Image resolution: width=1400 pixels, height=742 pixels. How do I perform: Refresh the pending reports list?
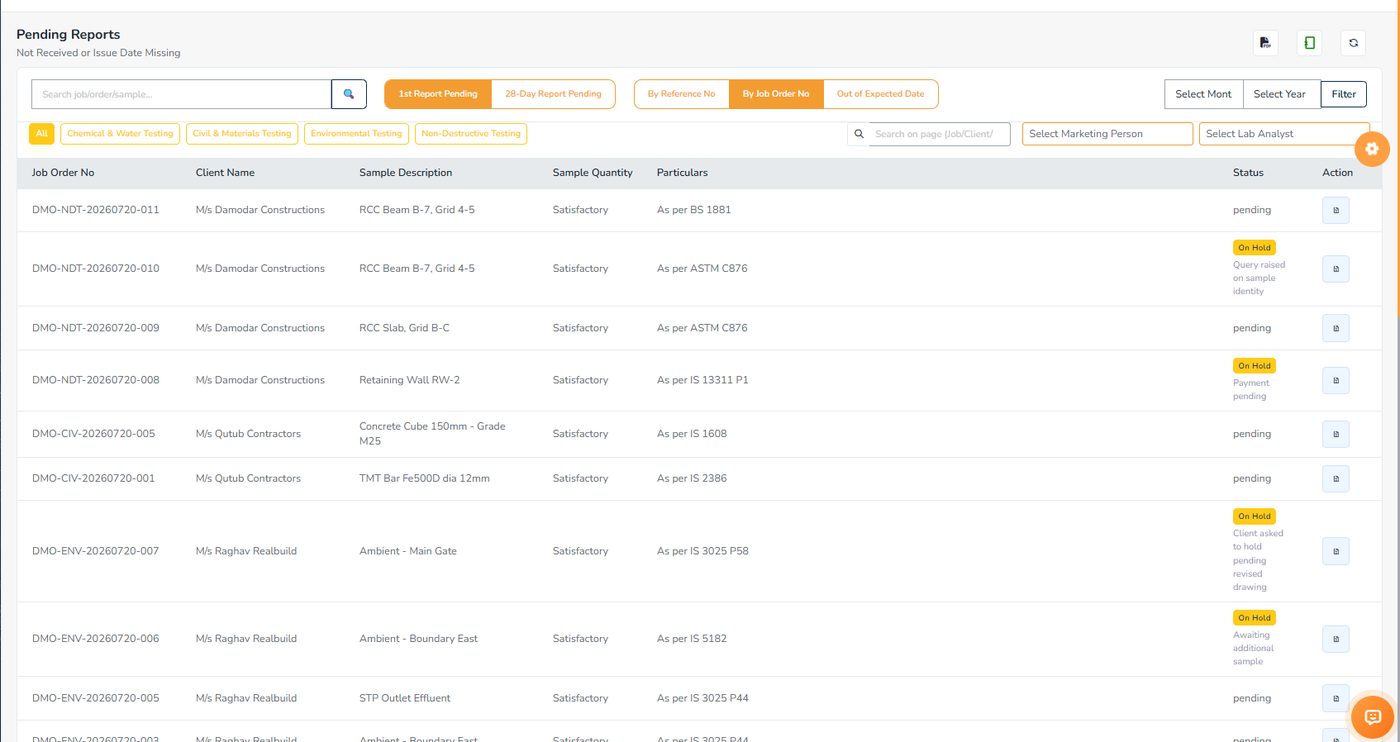1353,43
